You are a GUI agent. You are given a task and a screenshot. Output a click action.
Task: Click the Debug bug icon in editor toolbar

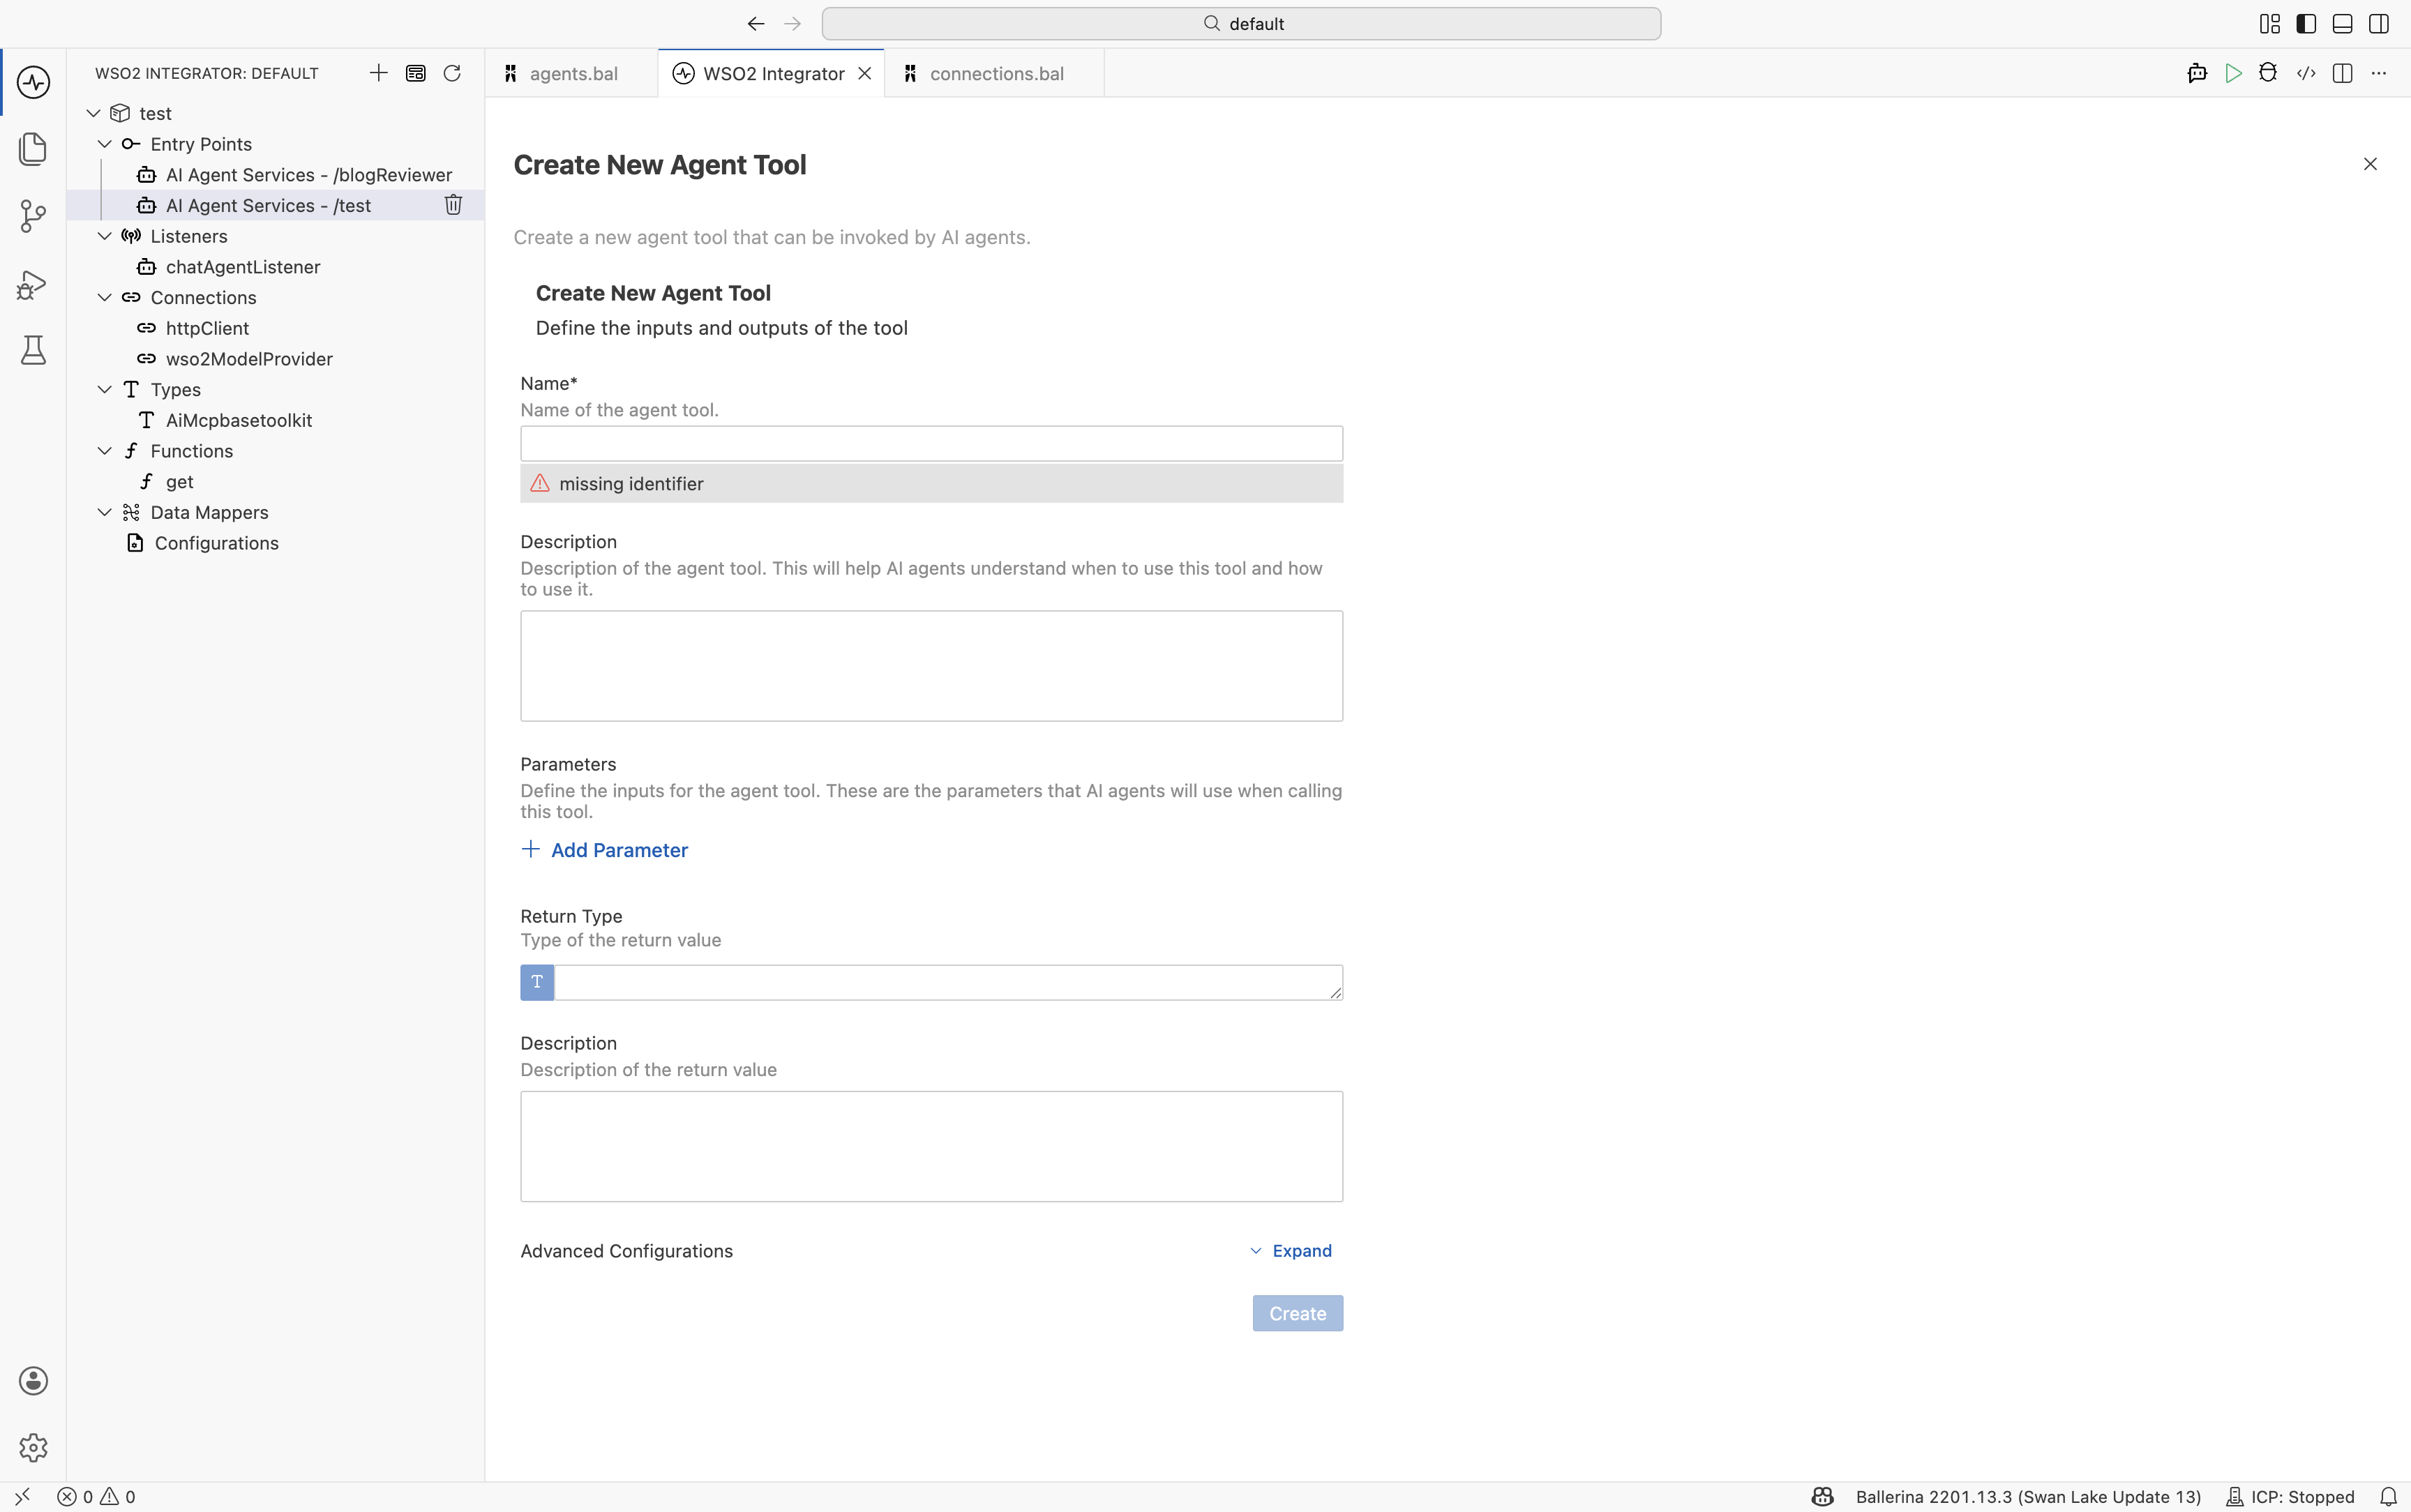point(2268,73)
